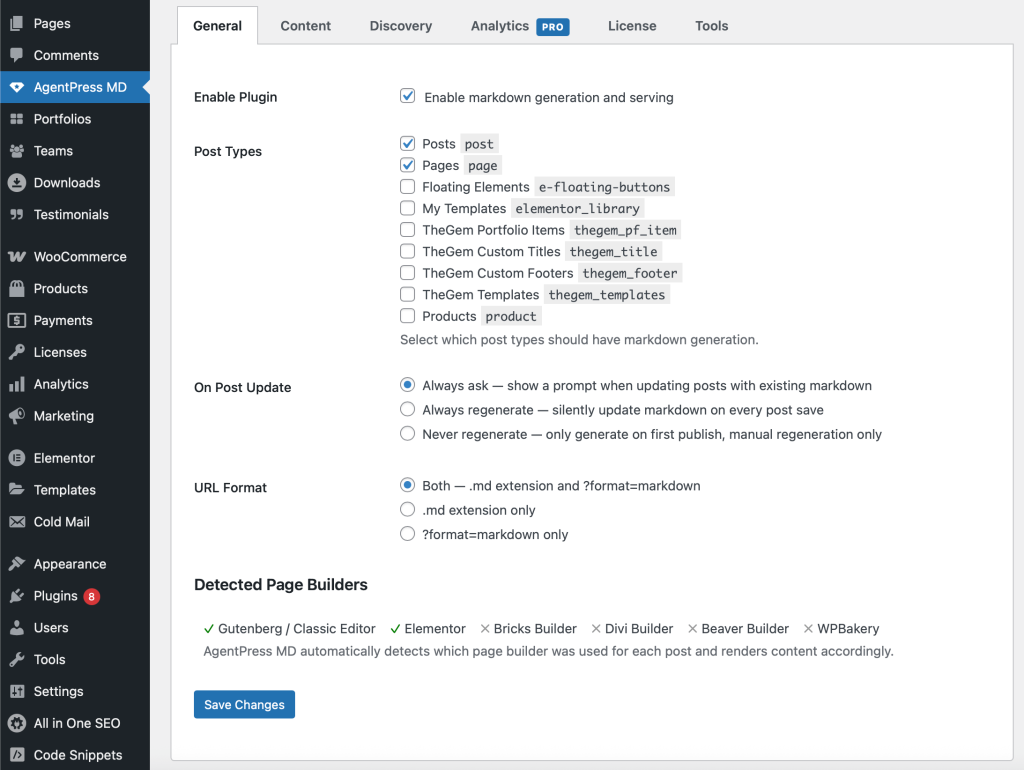Open the Appearance menu link

(x=70, y=564)
